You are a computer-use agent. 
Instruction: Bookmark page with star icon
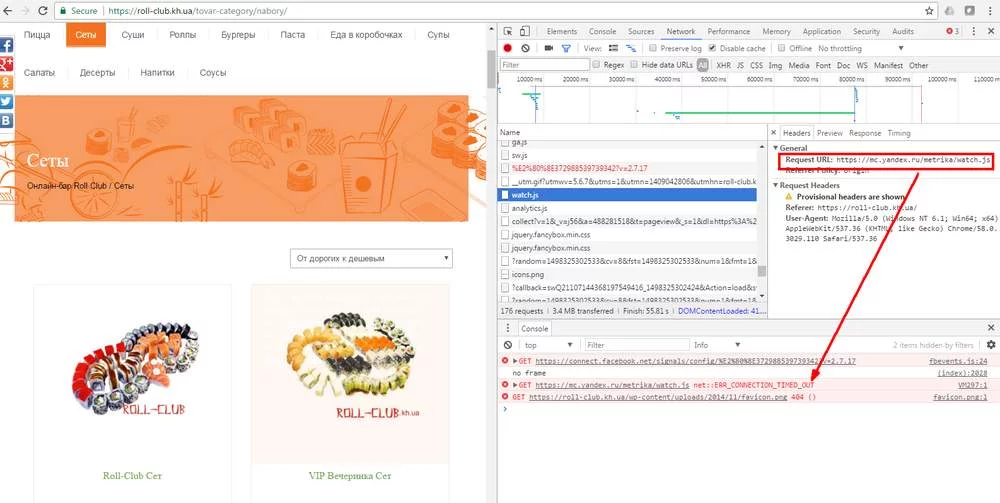click(x=929, y=11)
